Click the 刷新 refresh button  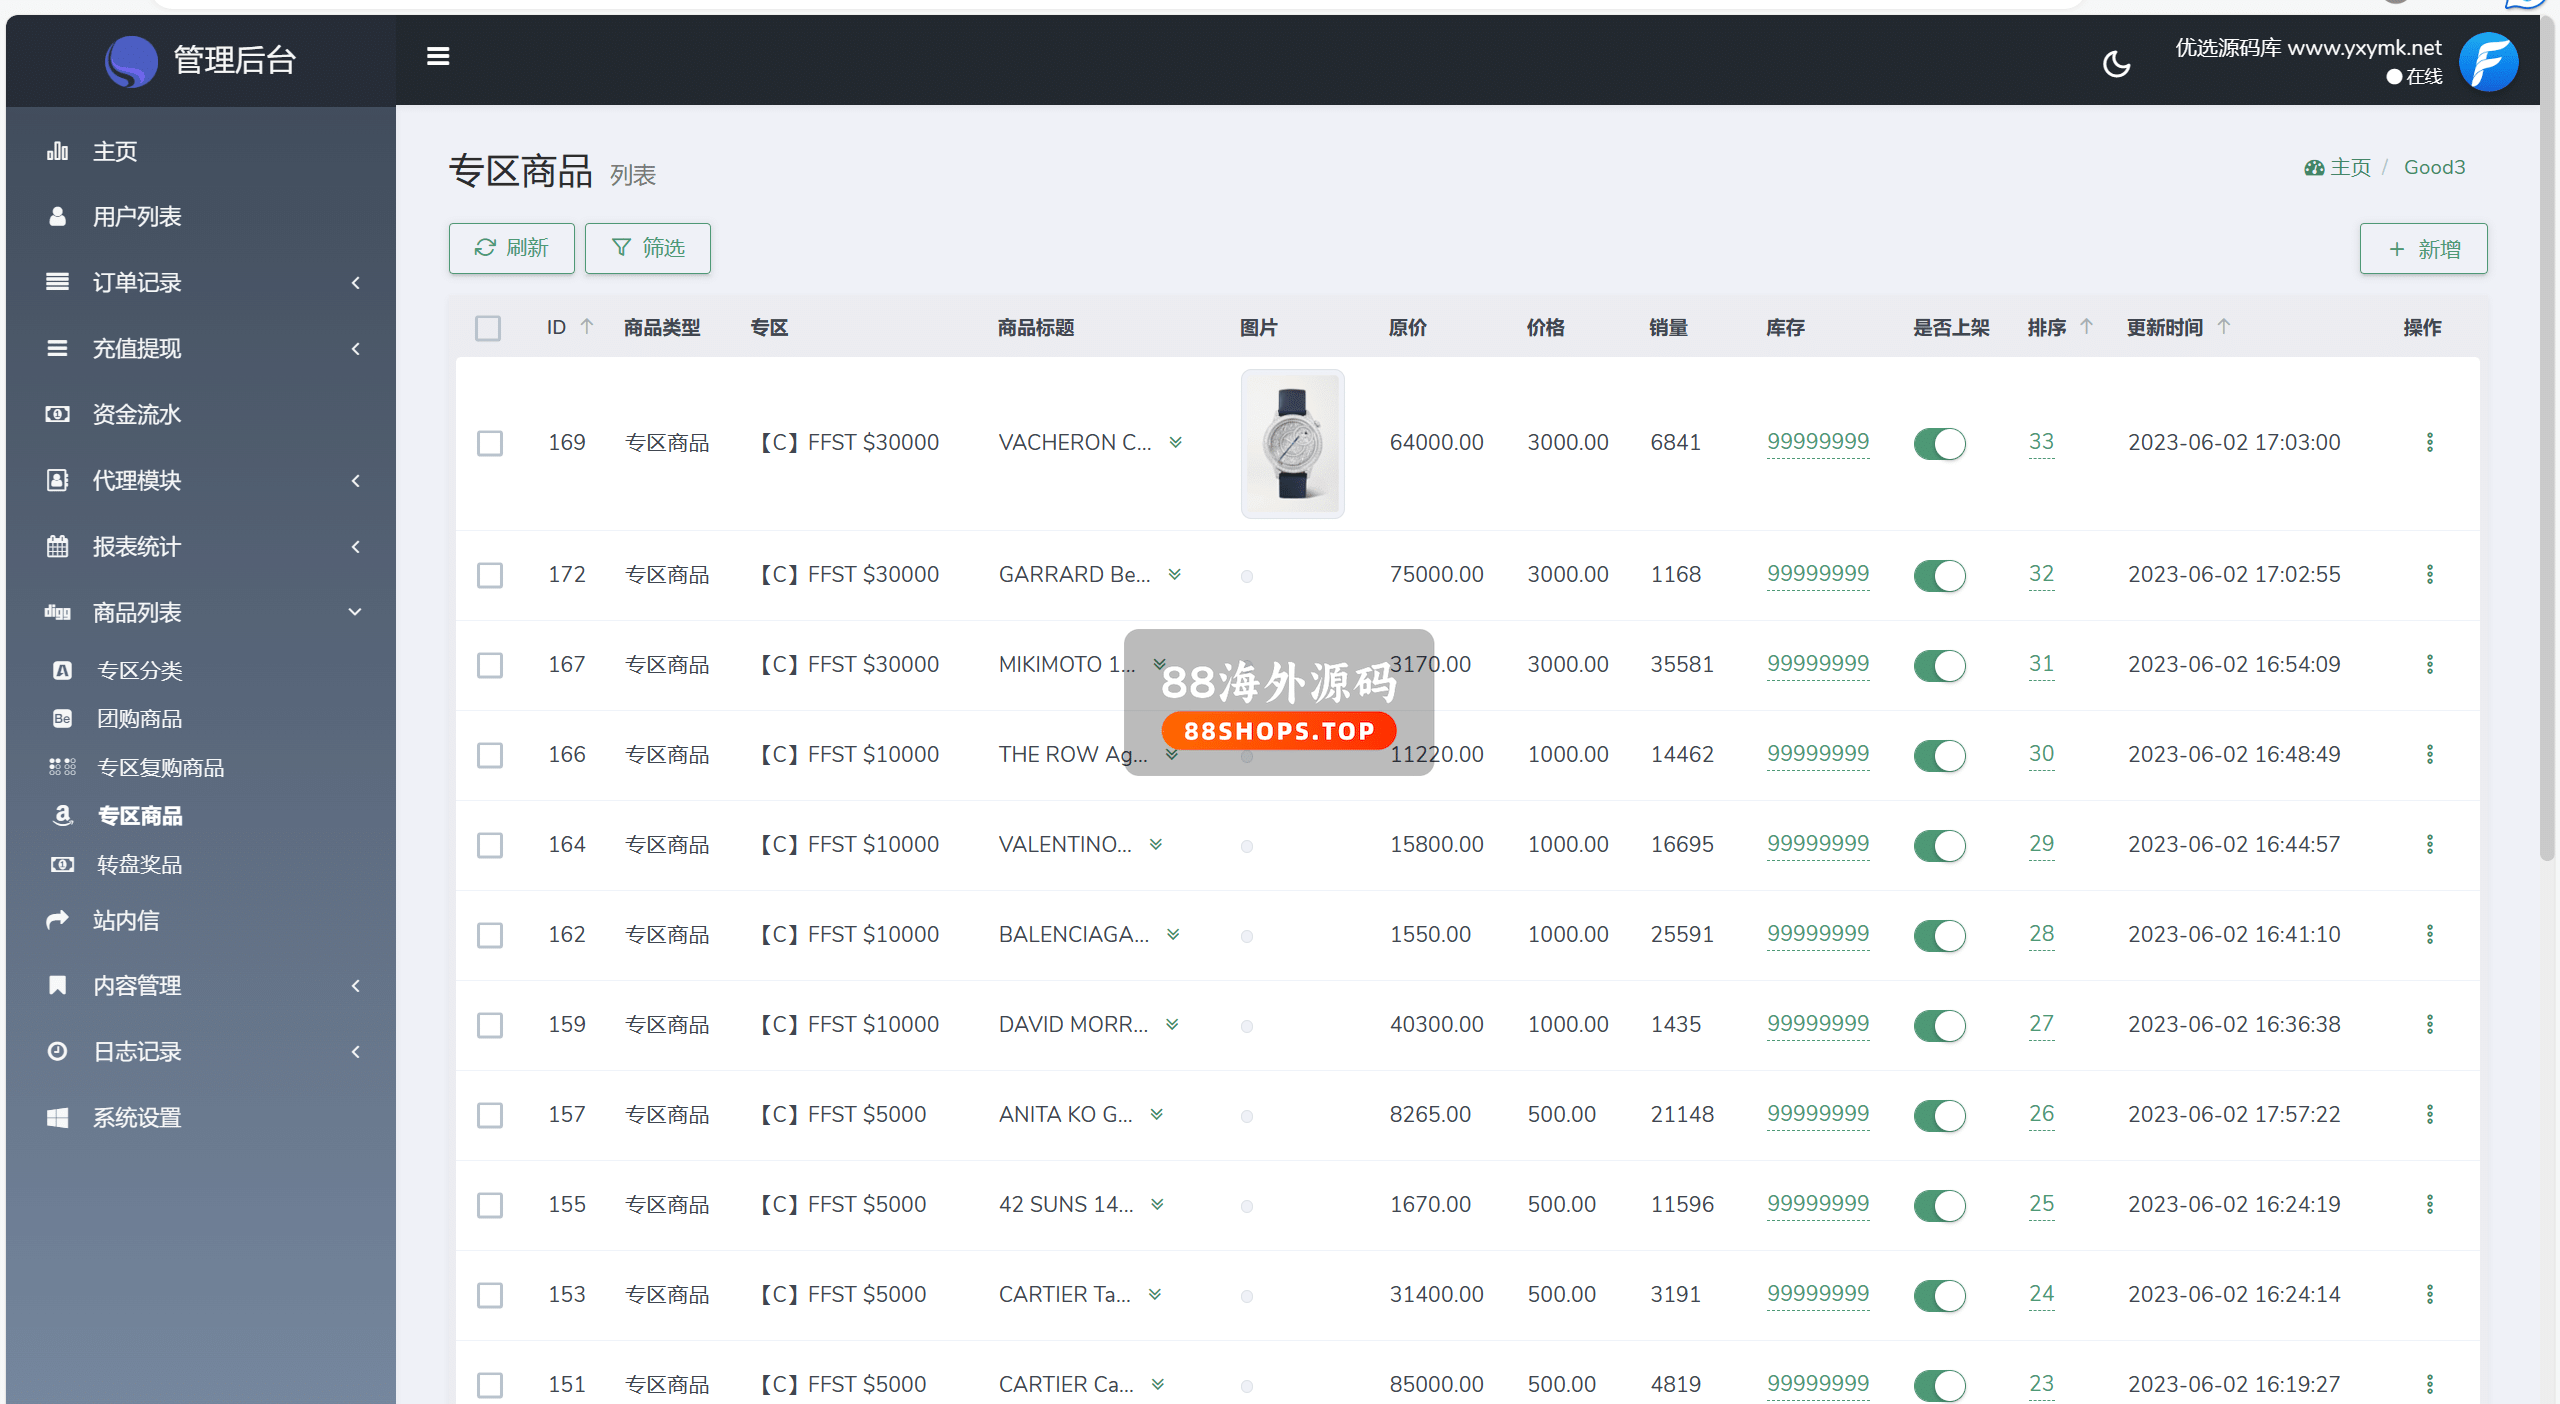coord(511,248)
